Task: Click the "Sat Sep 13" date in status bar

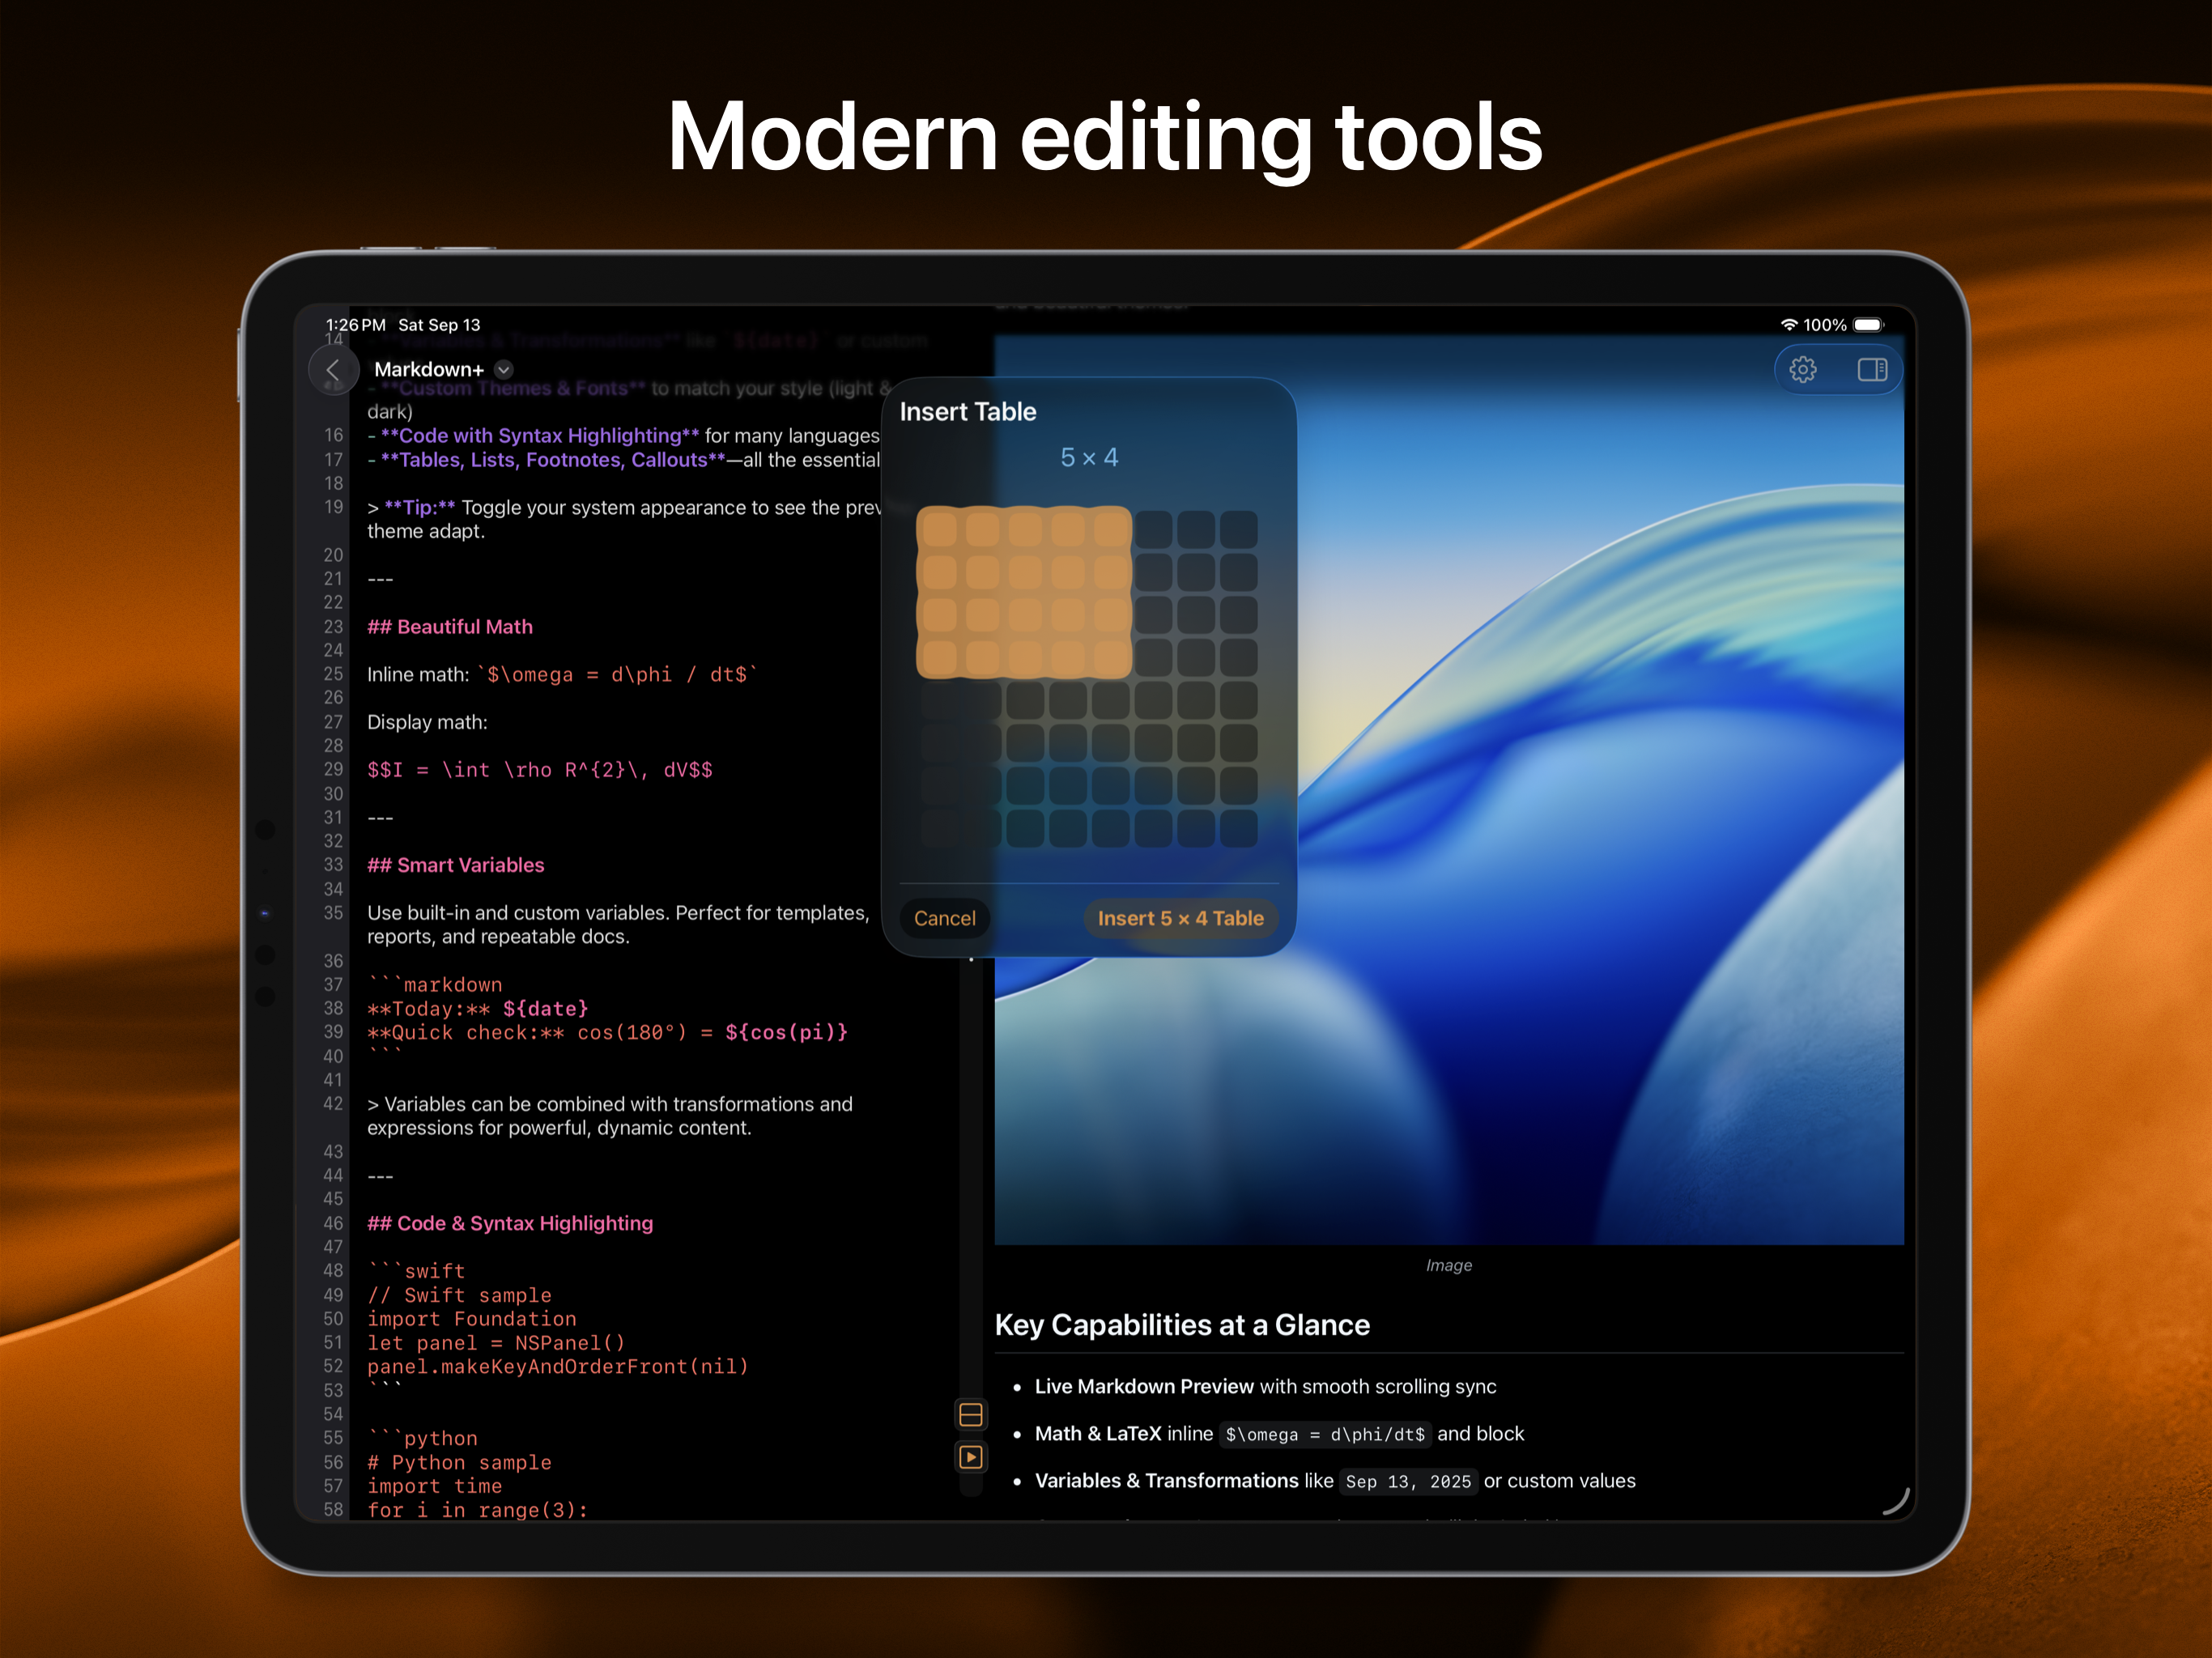Action: pyautogui.click(x=439, y=325)
